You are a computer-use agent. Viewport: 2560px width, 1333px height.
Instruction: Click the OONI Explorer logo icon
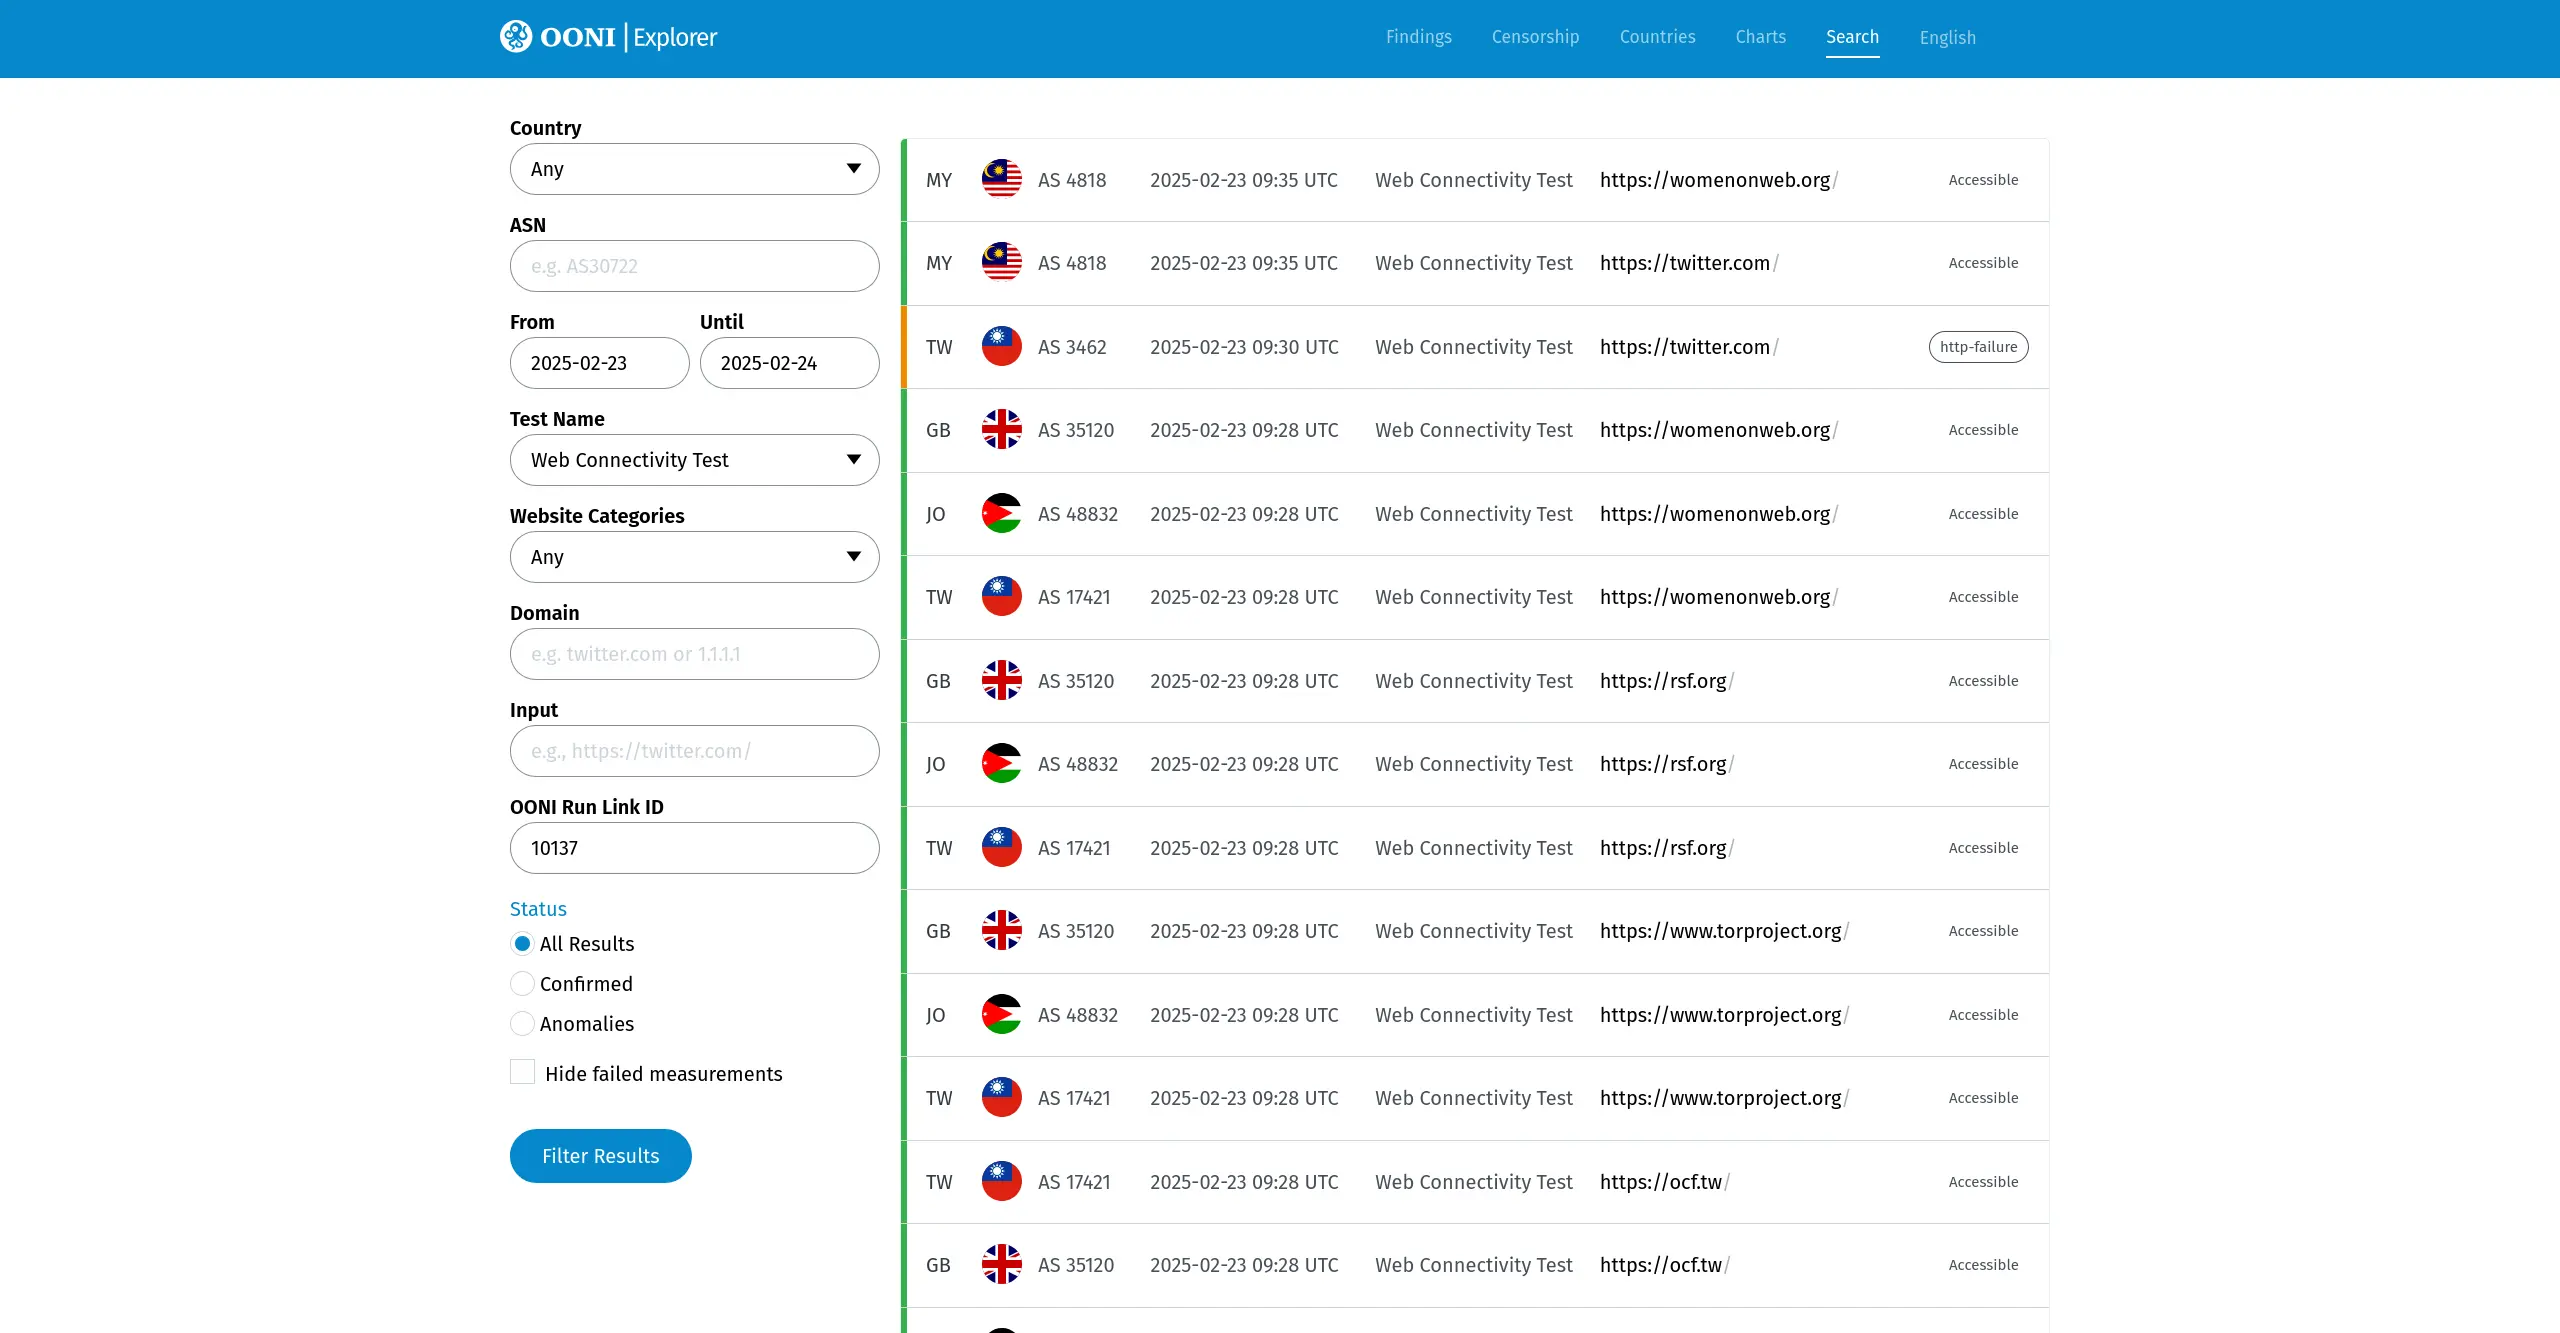coord(516,37)
